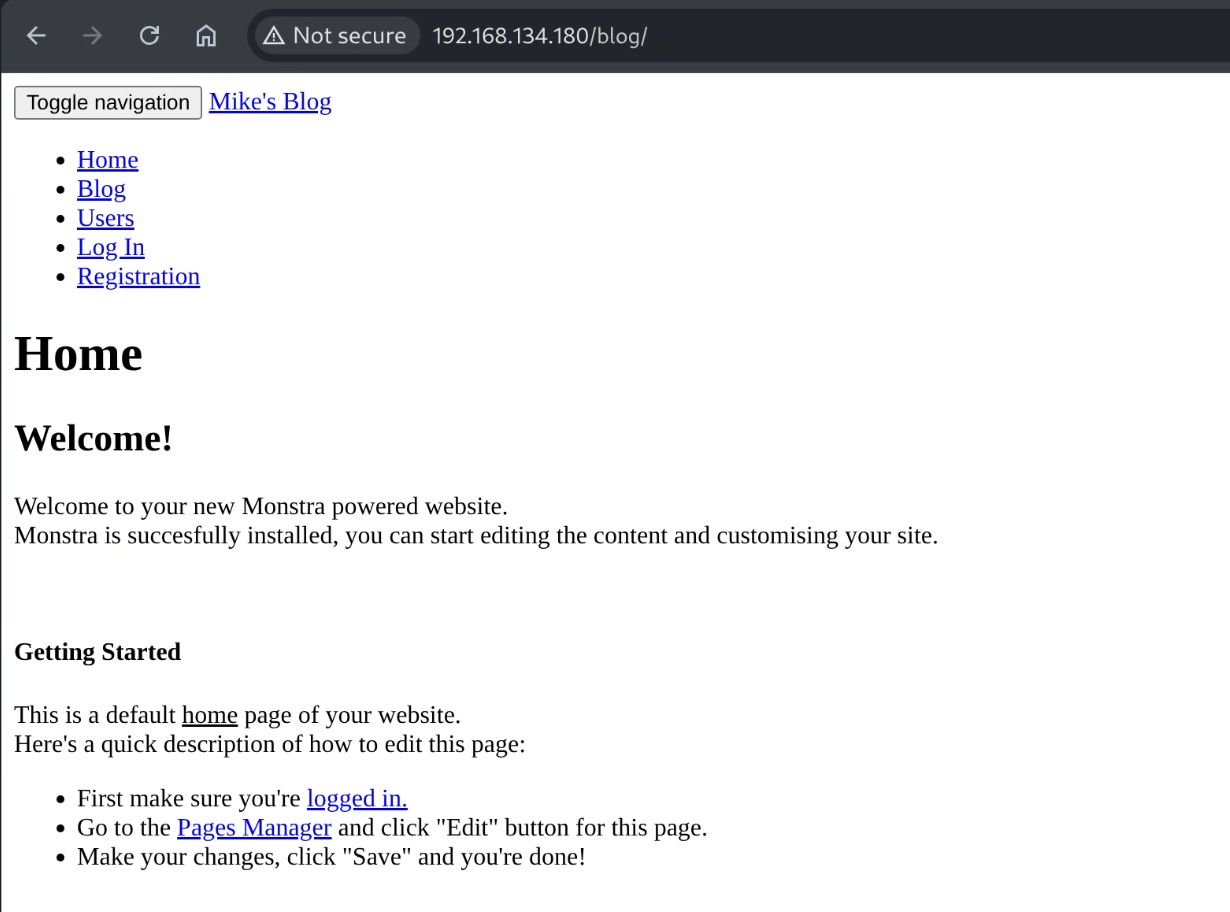The width and height of the screenshot is (1230, 912).
Task: Click the underlined "home" word in paragraph
Action: (x=209, y=715)
